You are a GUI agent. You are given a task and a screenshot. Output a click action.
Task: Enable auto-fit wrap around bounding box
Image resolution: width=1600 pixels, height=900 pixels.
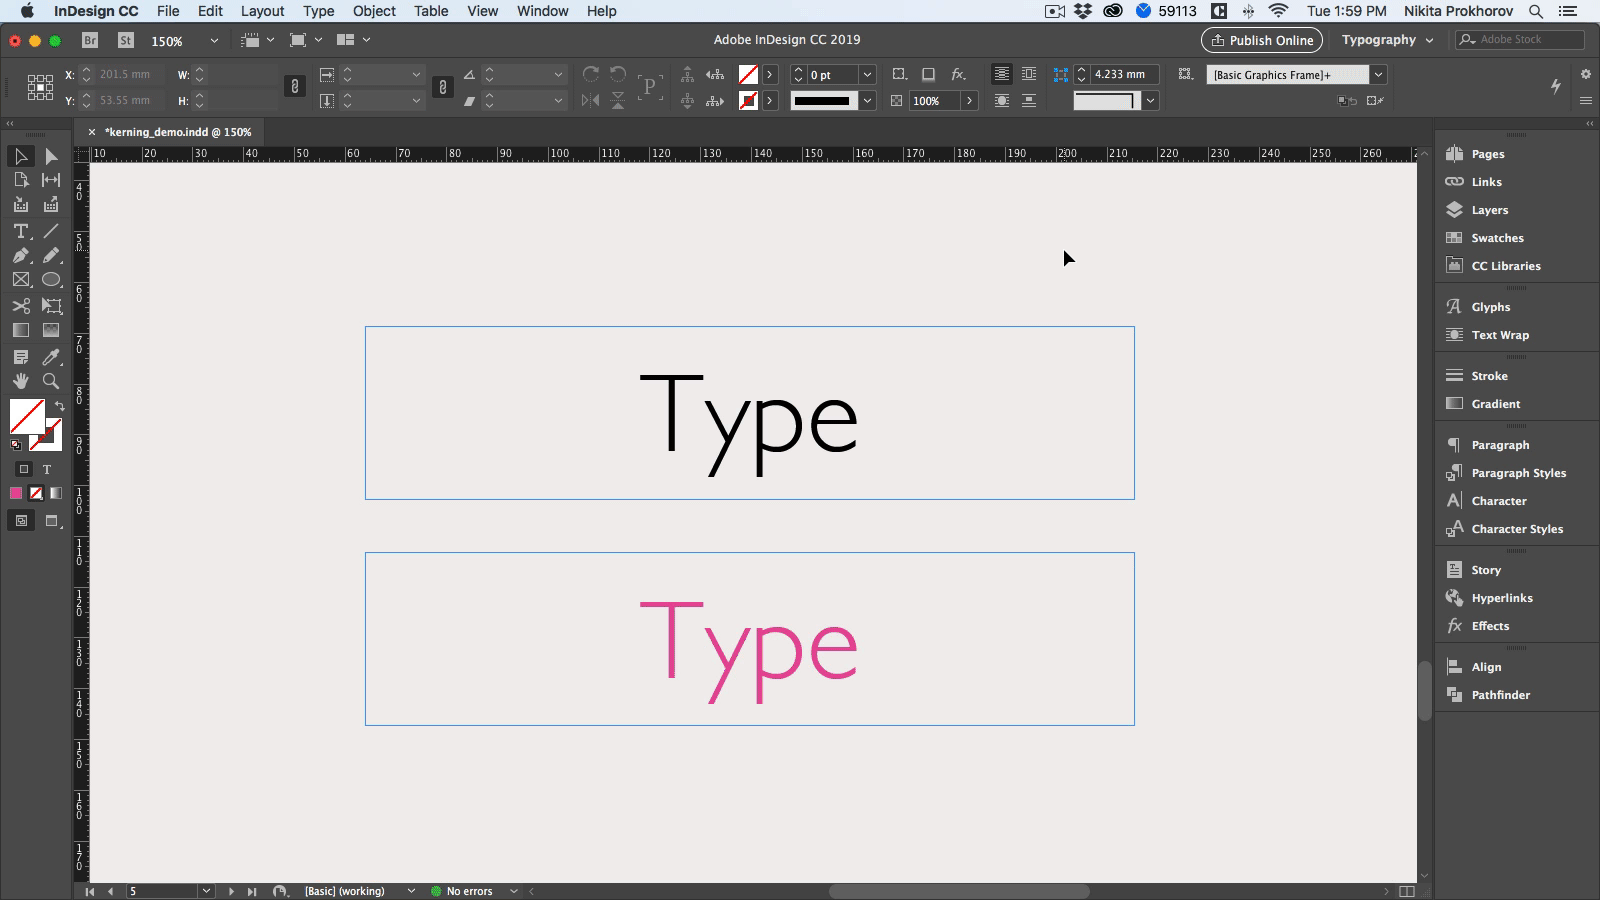click(1028, 74)
